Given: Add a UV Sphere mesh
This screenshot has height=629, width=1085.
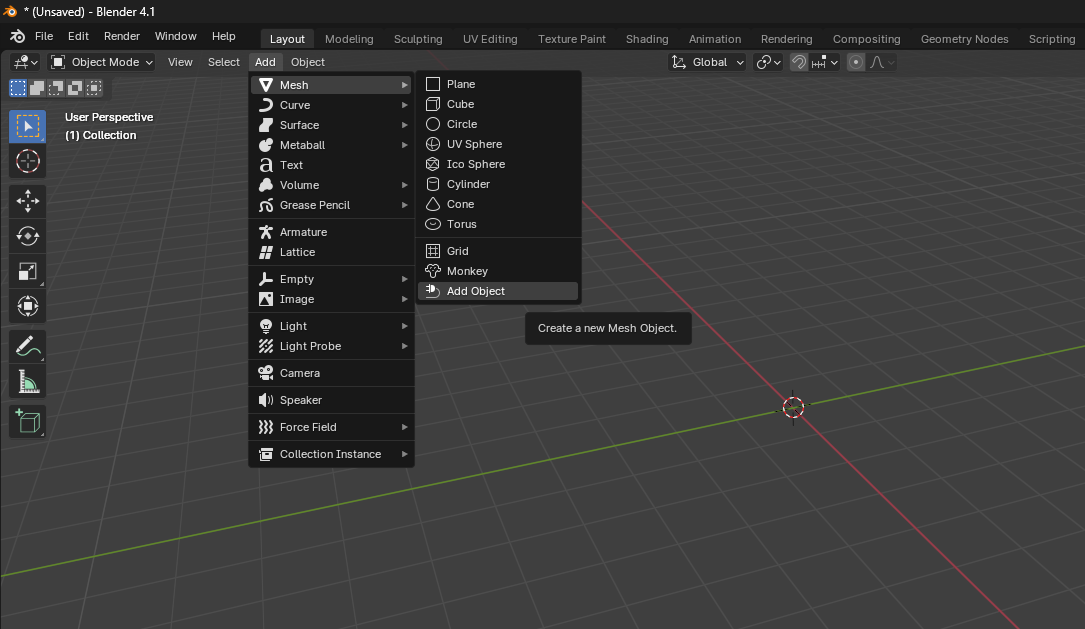Looking at the screenshot, I should point(498,144).
